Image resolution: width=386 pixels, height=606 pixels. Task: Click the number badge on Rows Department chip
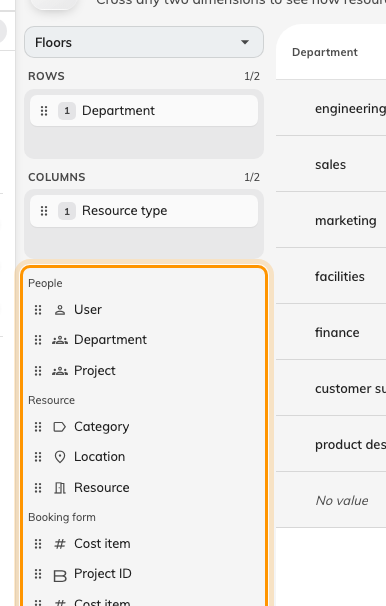pyautogui.click(x=67, y=111)
